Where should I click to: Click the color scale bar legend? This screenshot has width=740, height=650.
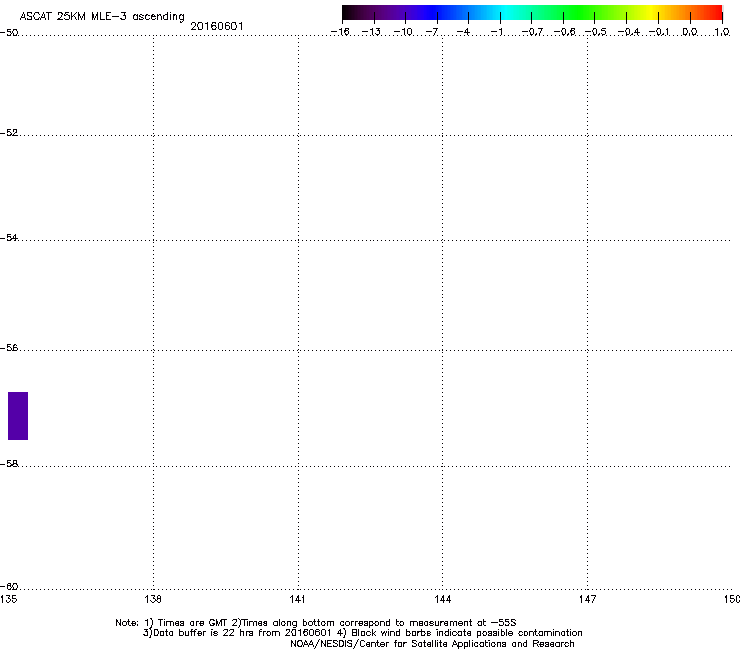click(x=532, y=13)
